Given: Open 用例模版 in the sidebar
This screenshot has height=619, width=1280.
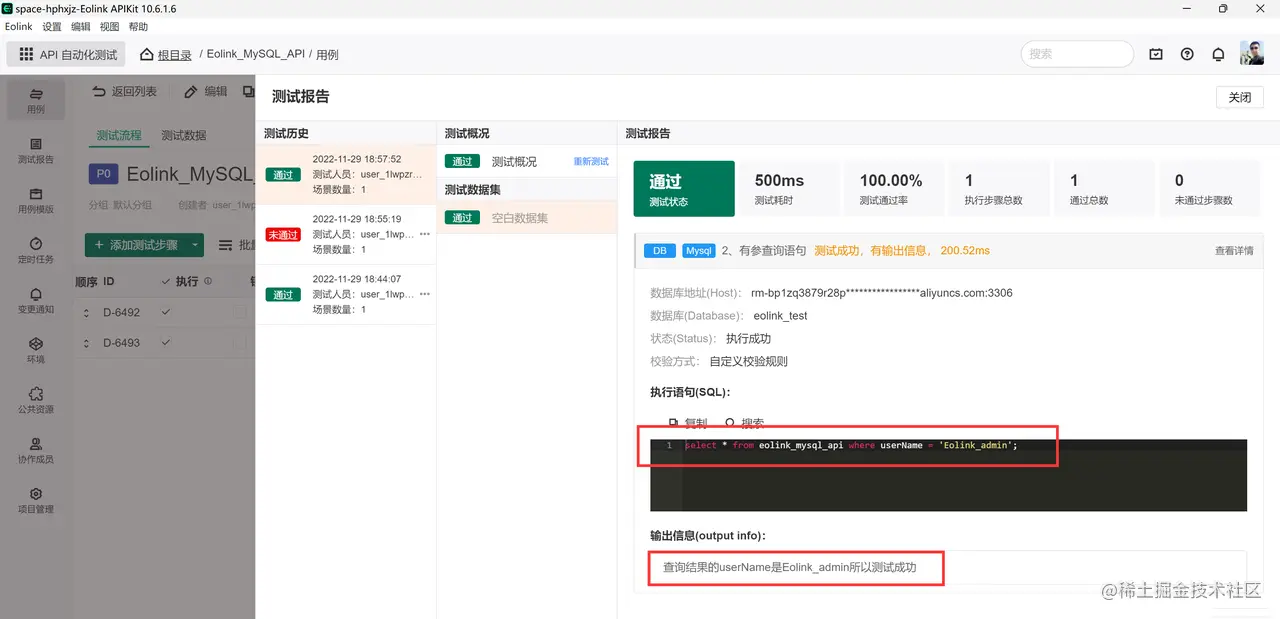Looking at the screenshot, I should coord(36,201).
